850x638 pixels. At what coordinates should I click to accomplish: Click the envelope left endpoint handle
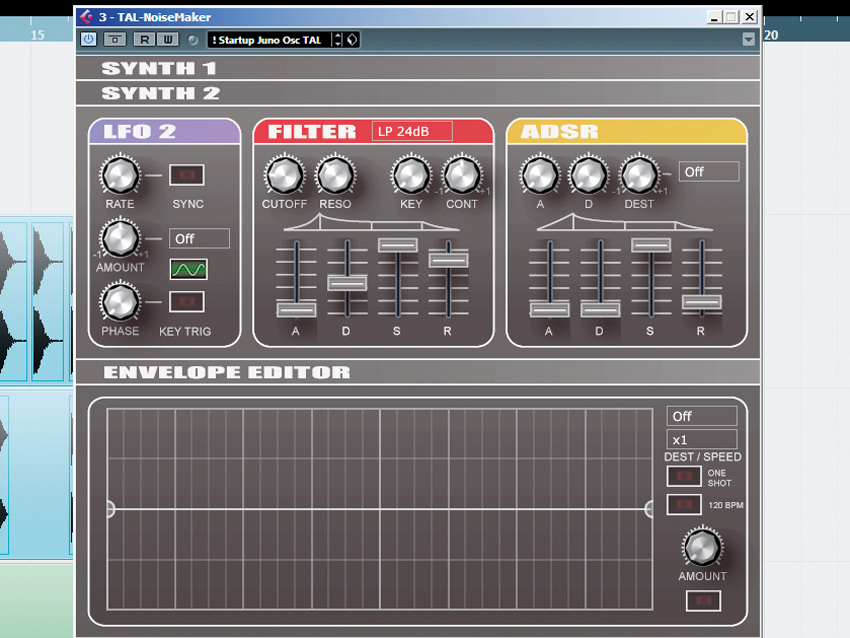point(110,509)
